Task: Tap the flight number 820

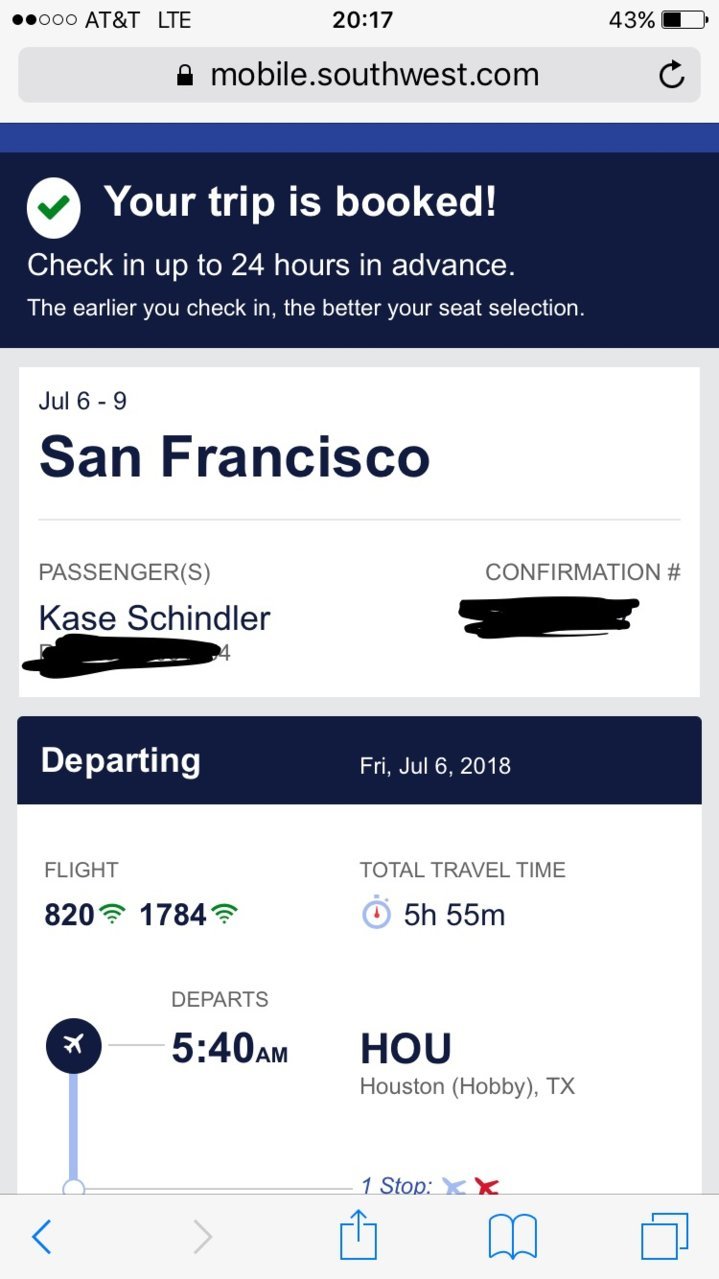Action: click(x=69, y=914)
